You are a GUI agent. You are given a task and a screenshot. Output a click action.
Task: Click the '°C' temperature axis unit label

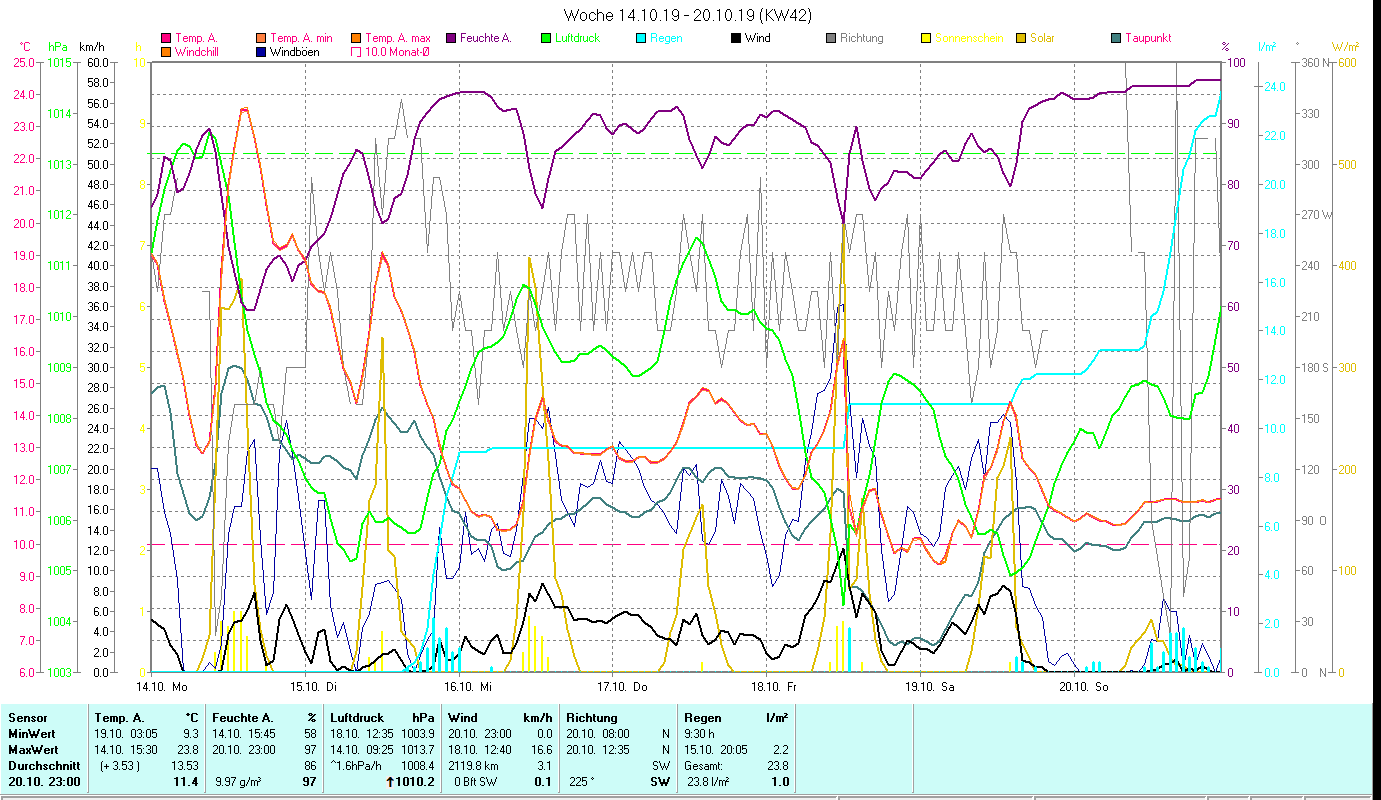(x=26, y=46)
